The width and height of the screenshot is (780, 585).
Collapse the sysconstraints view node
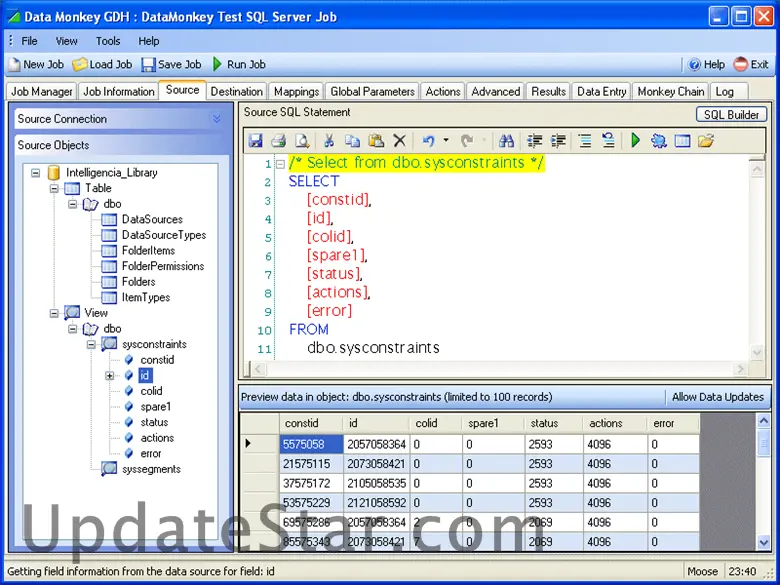pos(91,344)
